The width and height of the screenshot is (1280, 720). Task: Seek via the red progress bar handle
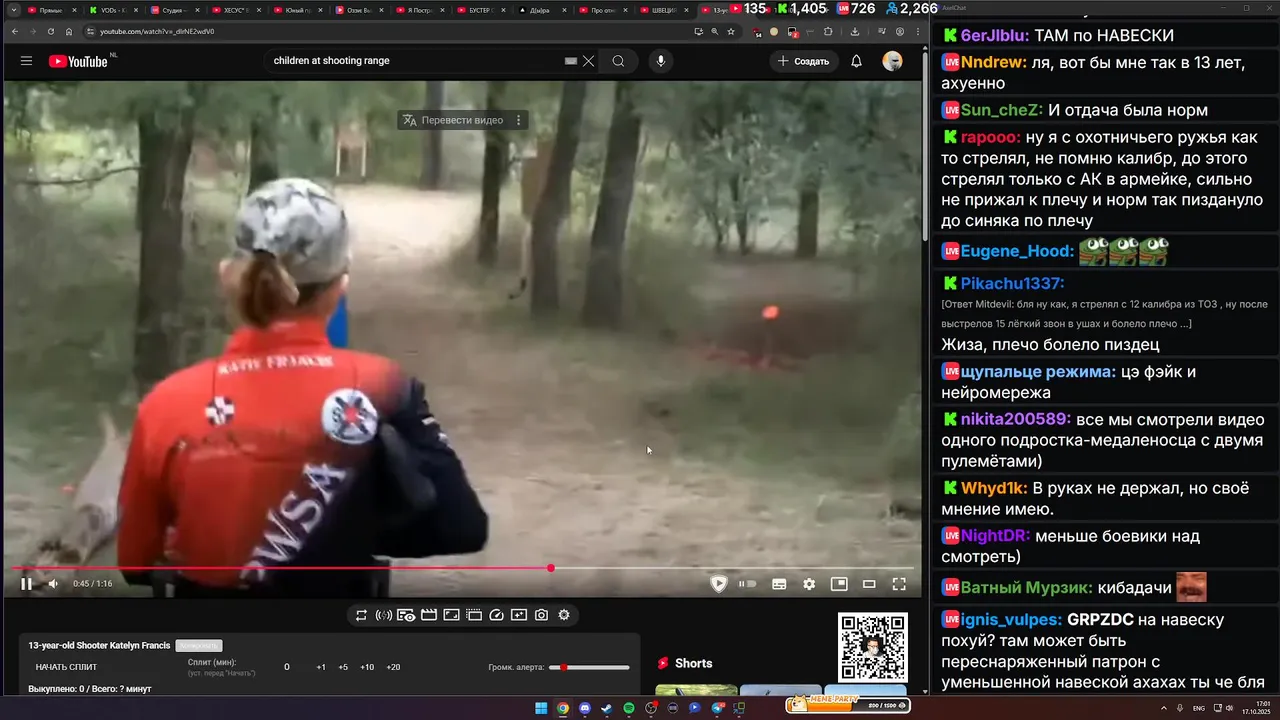[x=550, y=568]
